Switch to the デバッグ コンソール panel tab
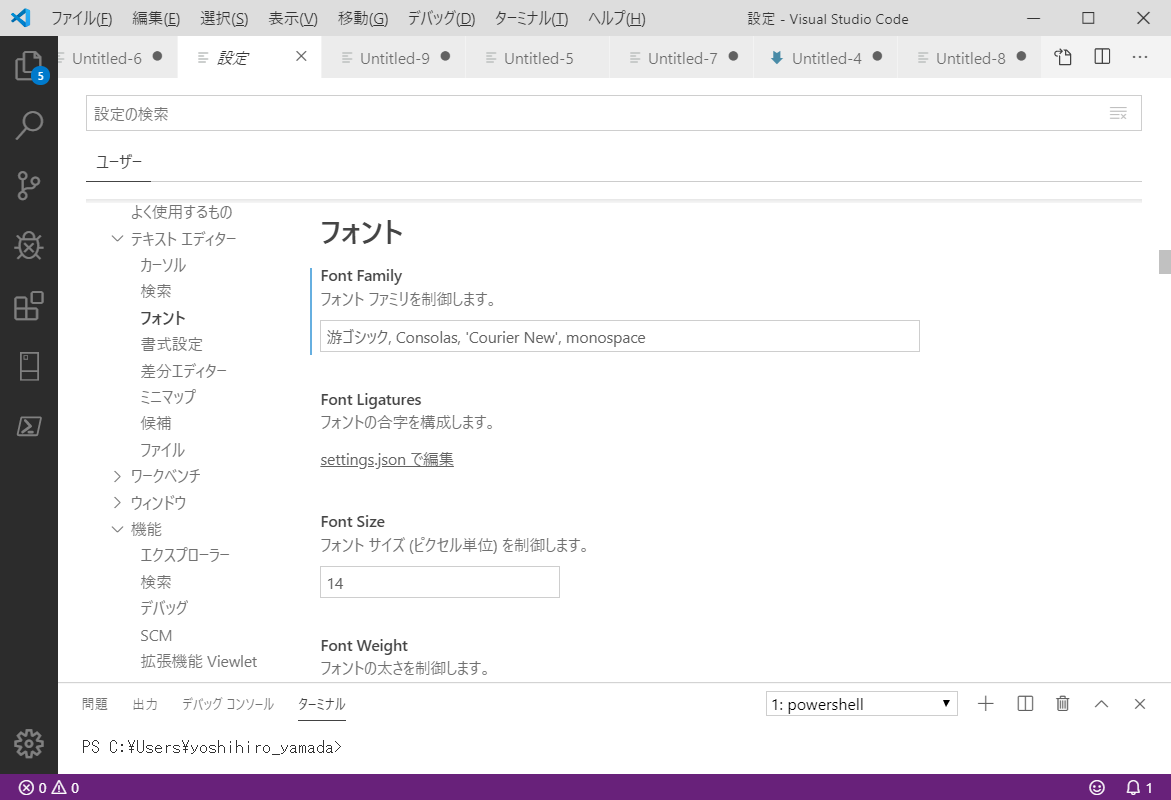 click(x=228, y=704)
